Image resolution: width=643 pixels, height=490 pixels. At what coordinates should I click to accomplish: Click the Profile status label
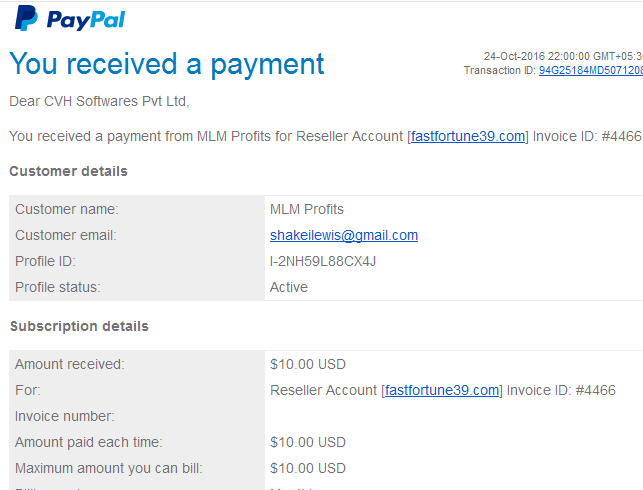57,287
